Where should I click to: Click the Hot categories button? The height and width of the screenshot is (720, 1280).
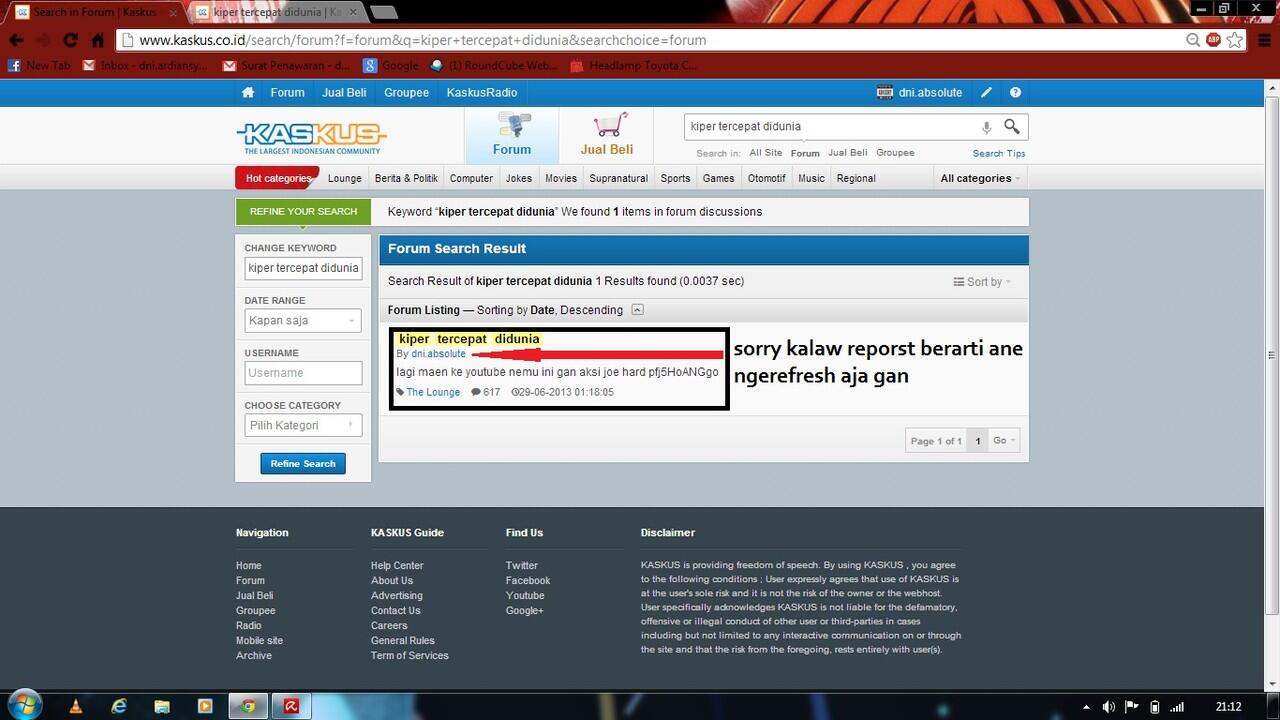pyautogui.click(x=278, y=178)
